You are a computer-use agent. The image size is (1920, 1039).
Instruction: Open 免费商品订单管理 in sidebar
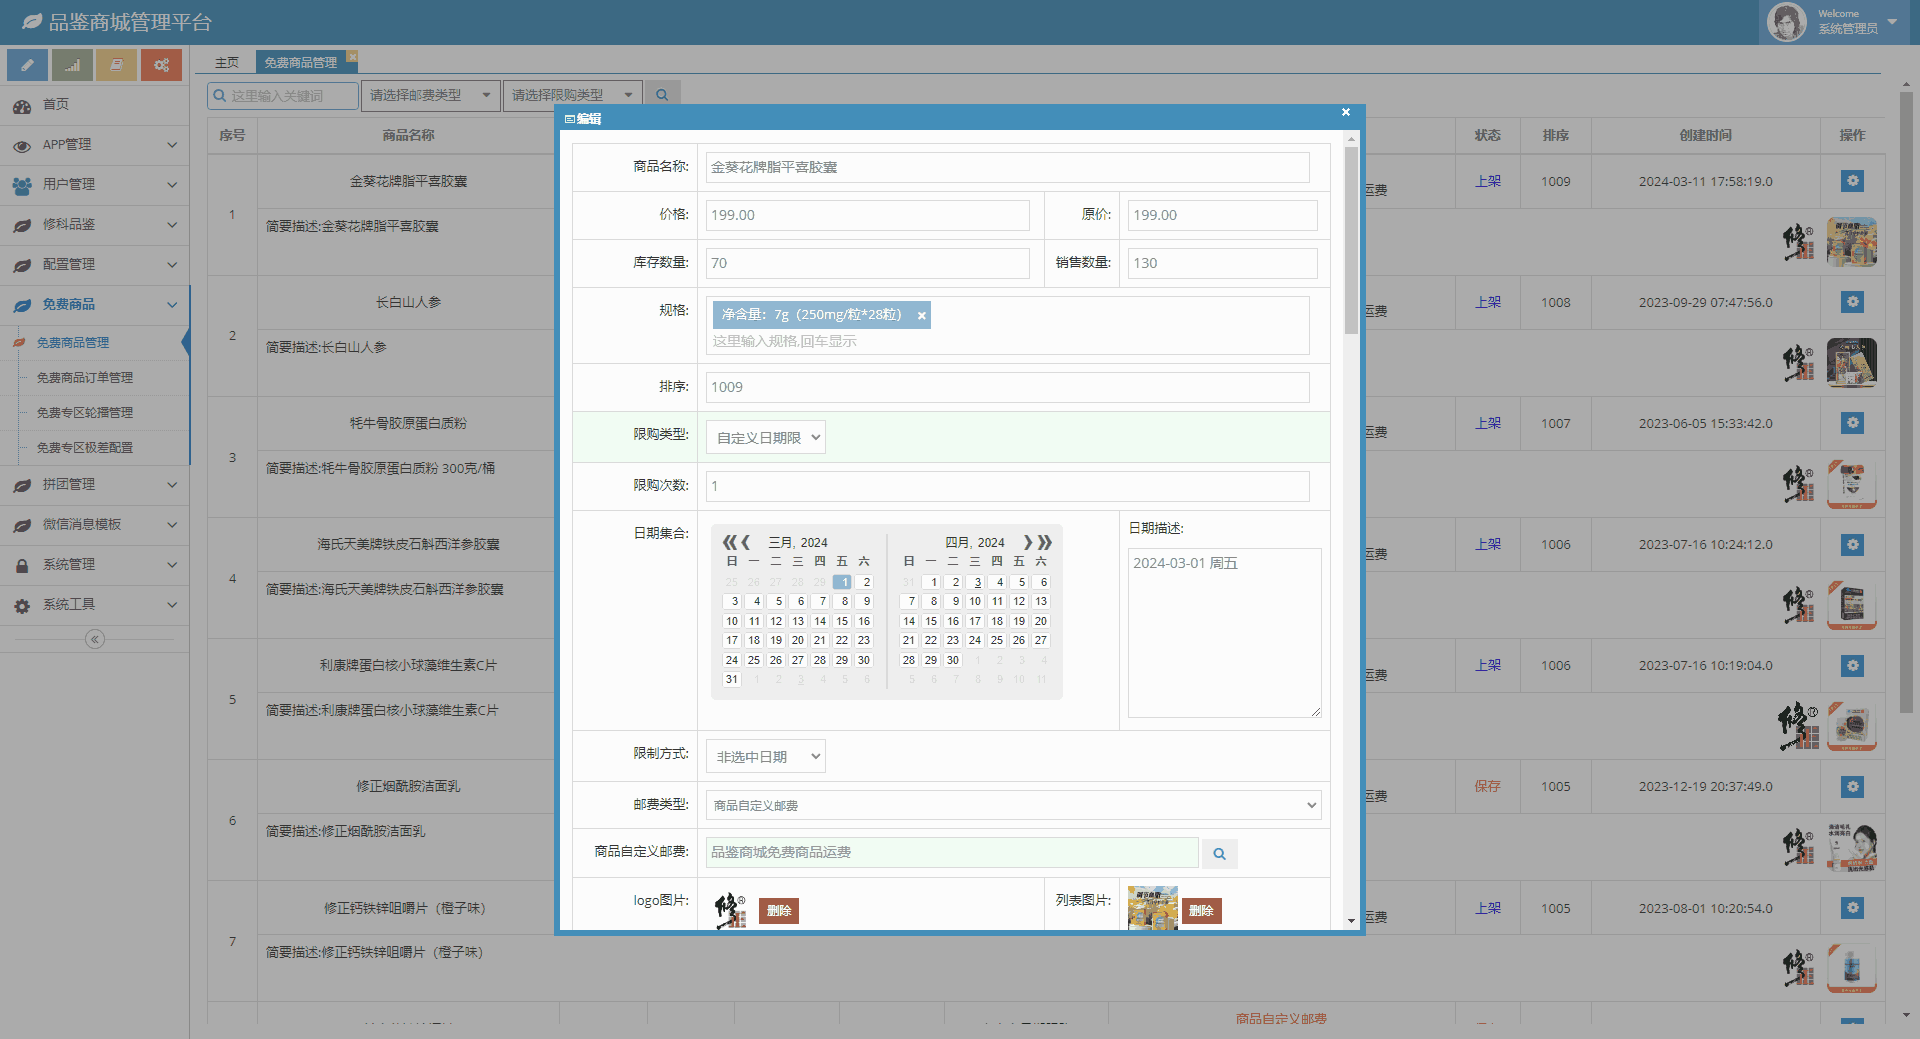click(85, 377)
